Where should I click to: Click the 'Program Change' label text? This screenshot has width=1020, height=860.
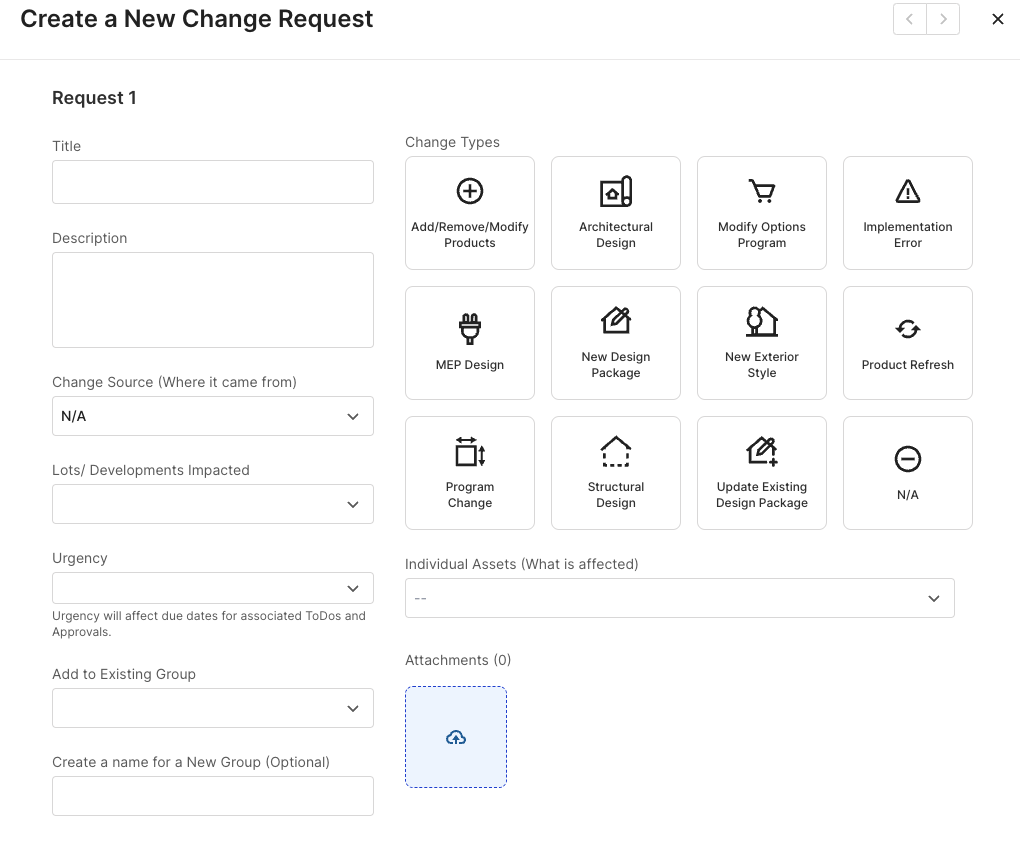point(470,495)
